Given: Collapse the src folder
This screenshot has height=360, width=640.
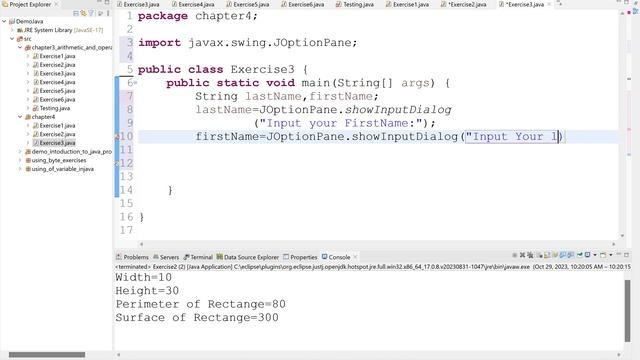Looking at the screenshot, I should [12, 39].
